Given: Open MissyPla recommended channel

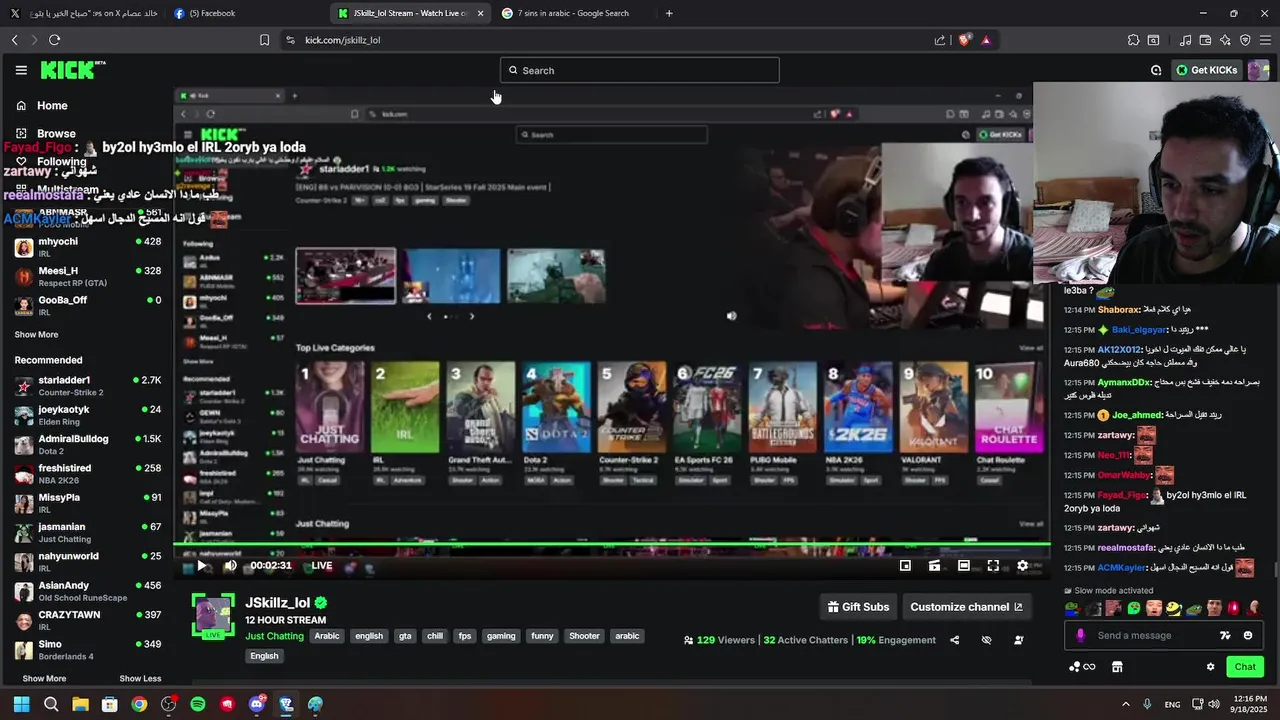Looking at the screenshot, I should [x=88, y=503].
